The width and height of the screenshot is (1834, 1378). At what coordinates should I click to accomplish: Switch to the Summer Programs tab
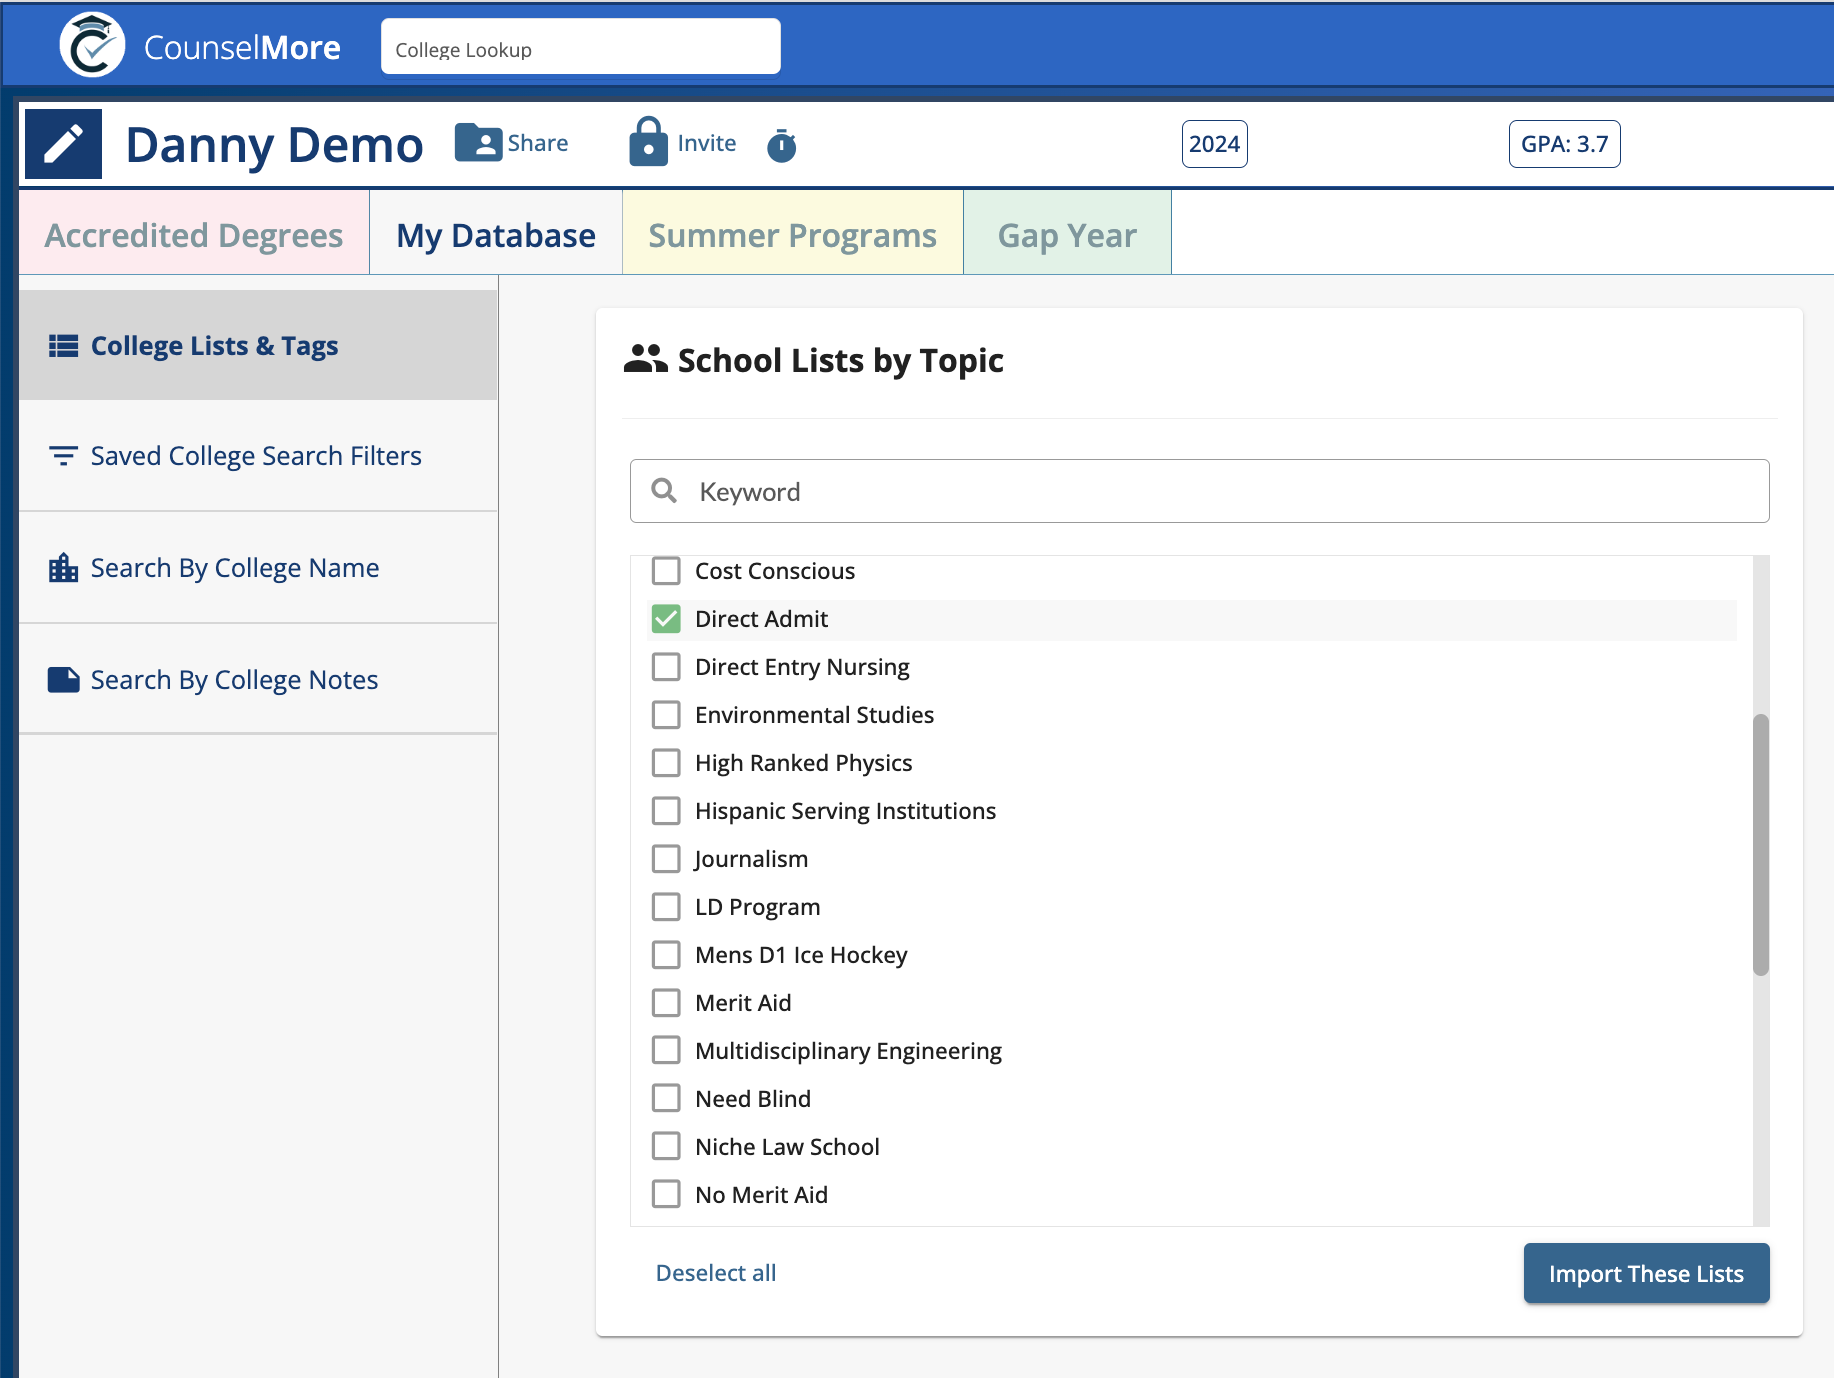792,235
